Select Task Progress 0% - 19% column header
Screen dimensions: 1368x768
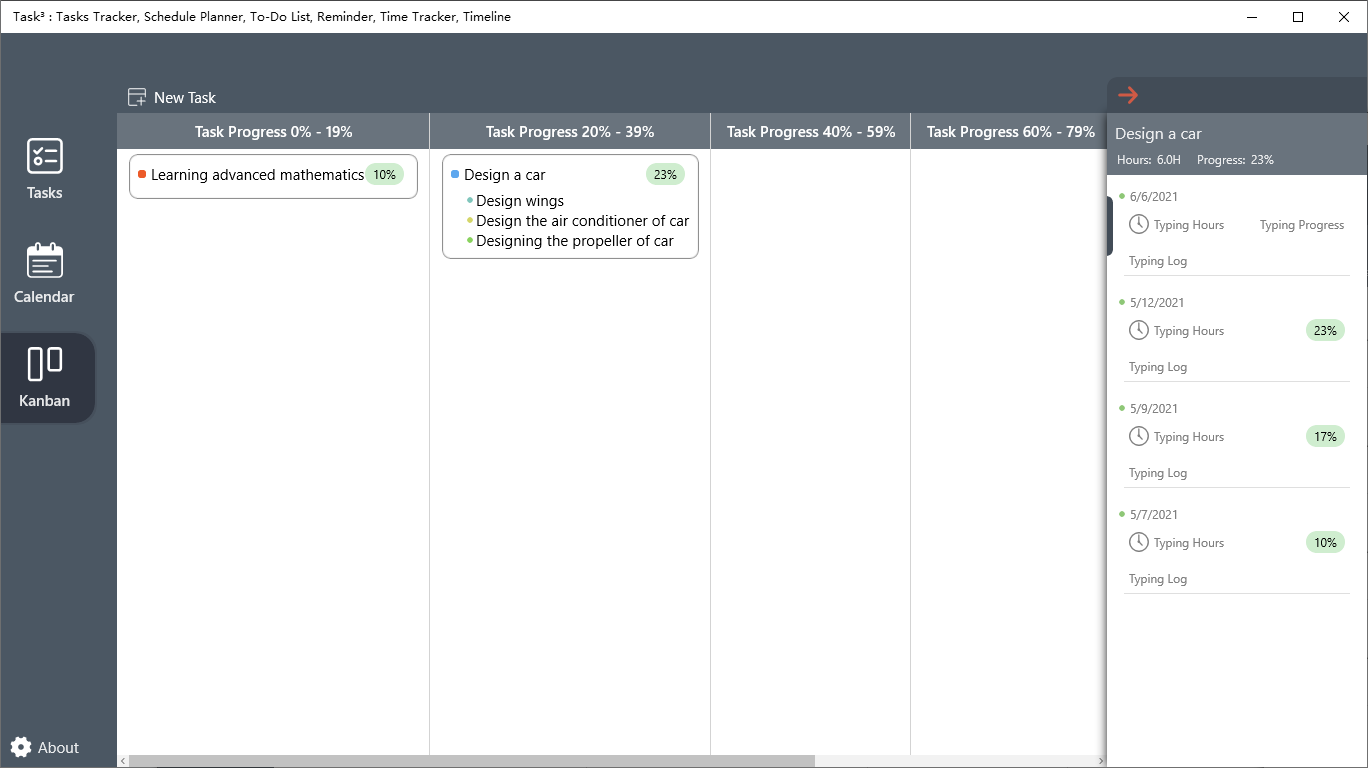coord(273,132)
